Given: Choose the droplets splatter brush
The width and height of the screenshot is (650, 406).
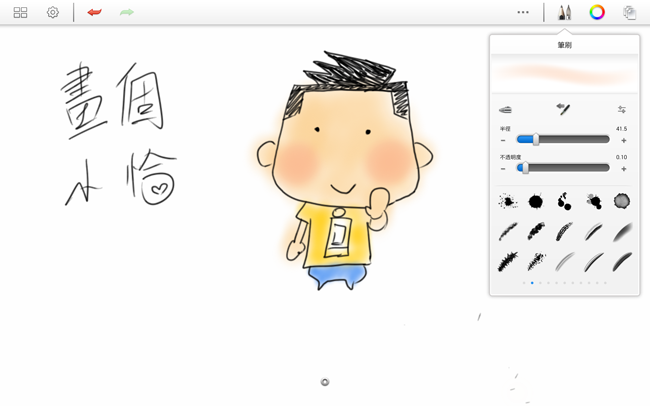Looking at the screenshot, I should 564,202.
